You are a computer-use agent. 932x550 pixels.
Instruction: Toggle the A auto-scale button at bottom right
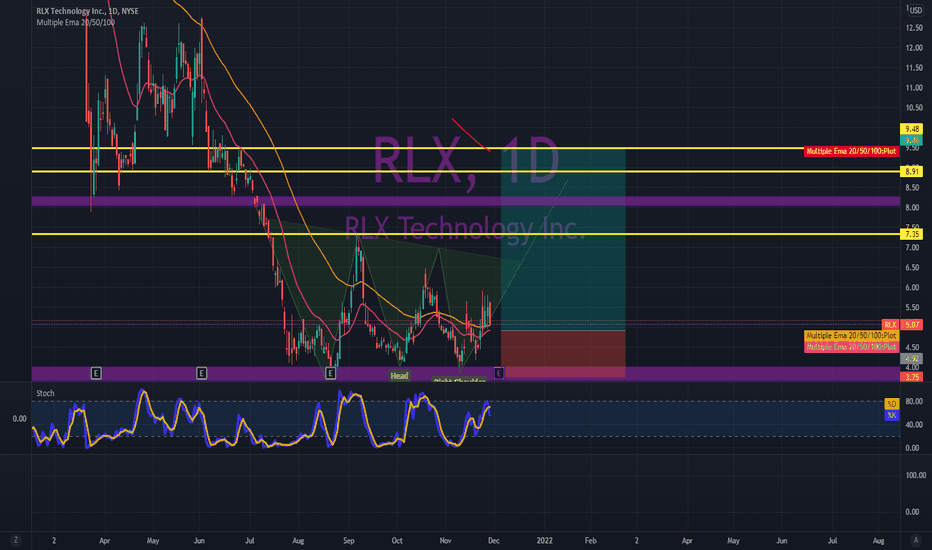915,540
